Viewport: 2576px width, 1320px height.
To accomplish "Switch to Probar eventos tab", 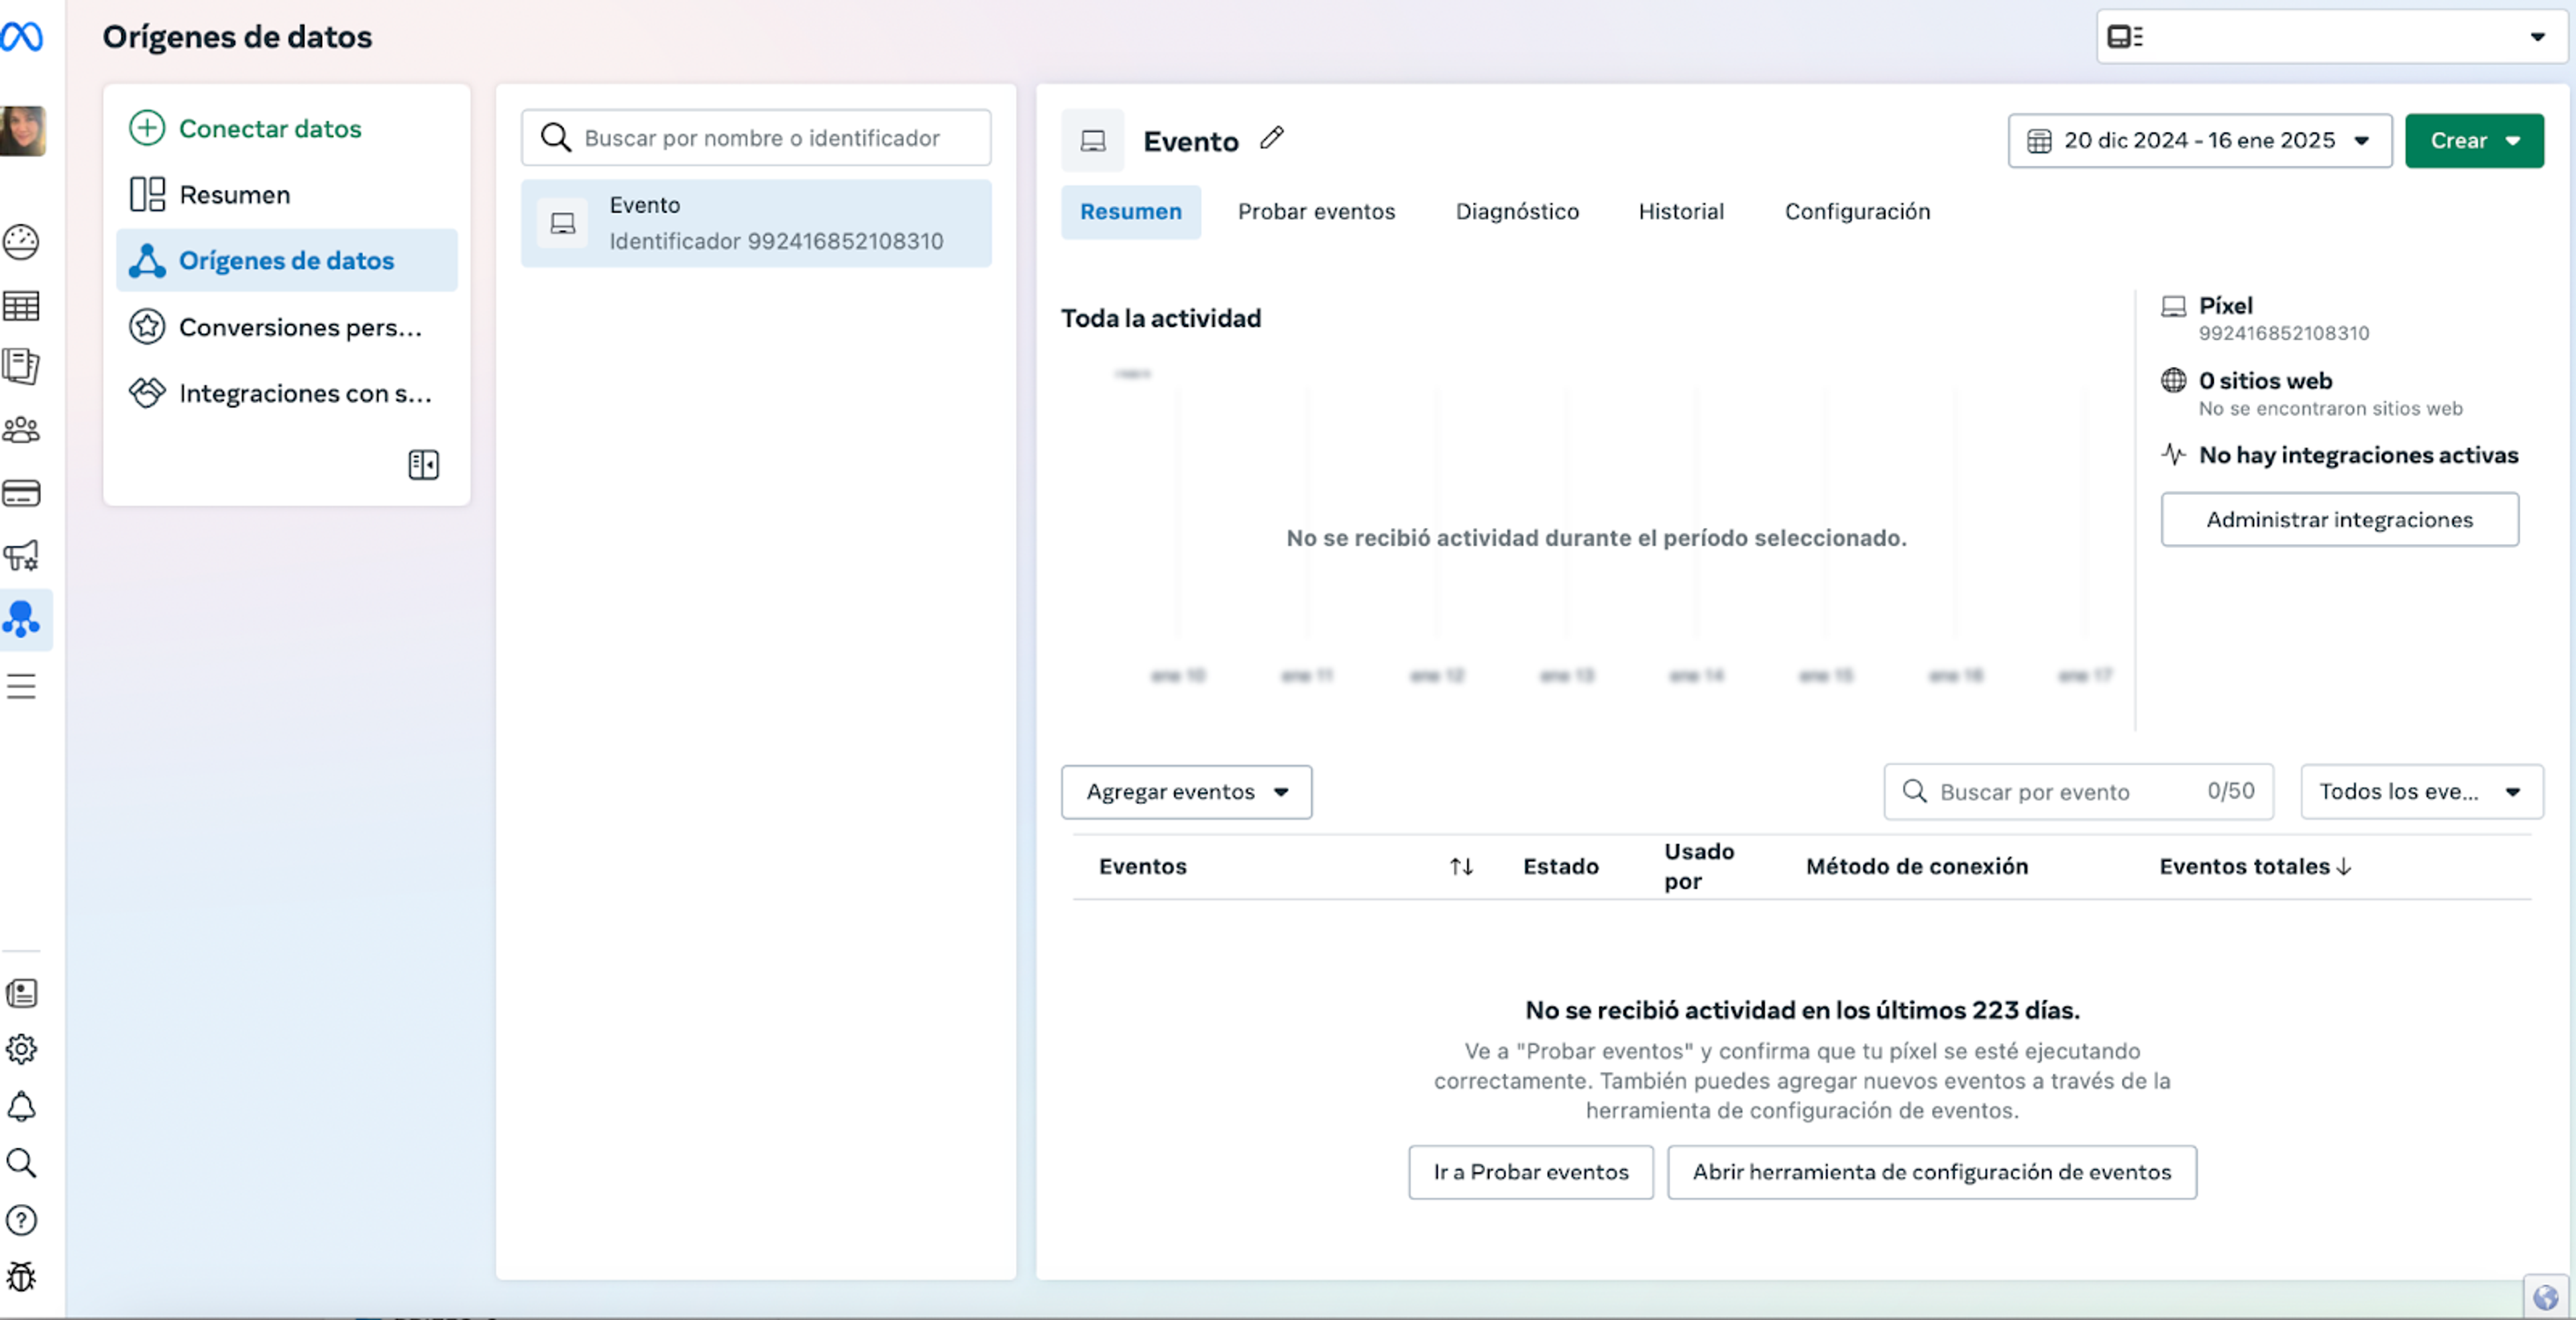I will tap(1316, 212).
